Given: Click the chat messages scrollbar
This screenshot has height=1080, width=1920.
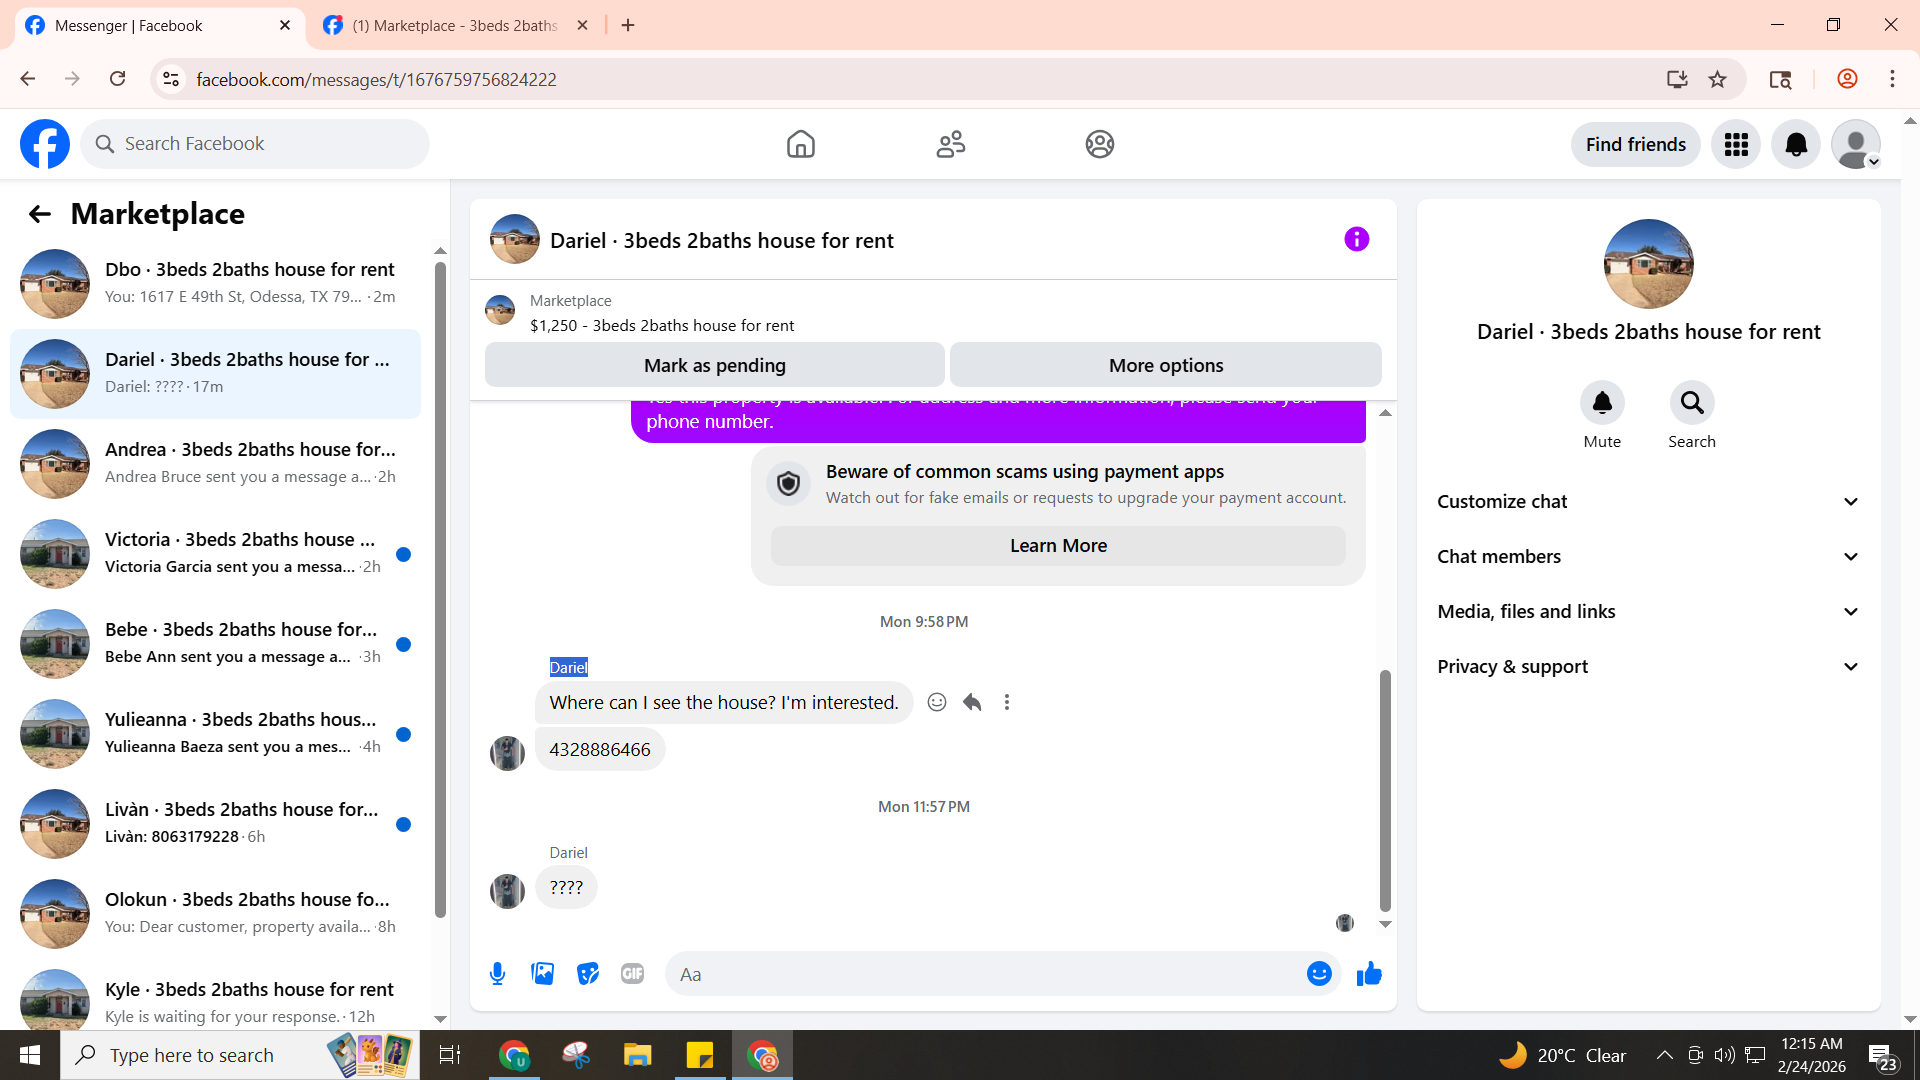Looking at the screenshot, I should pyautogui.click(x=1385, y=790).
